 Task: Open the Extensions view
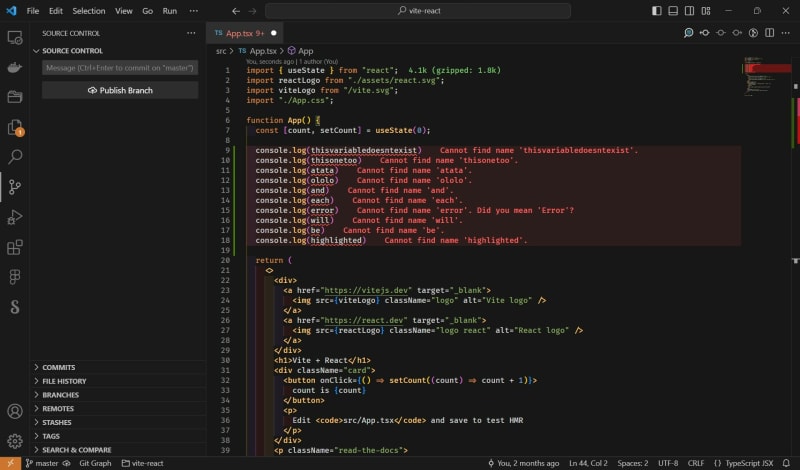click(15, 248)
